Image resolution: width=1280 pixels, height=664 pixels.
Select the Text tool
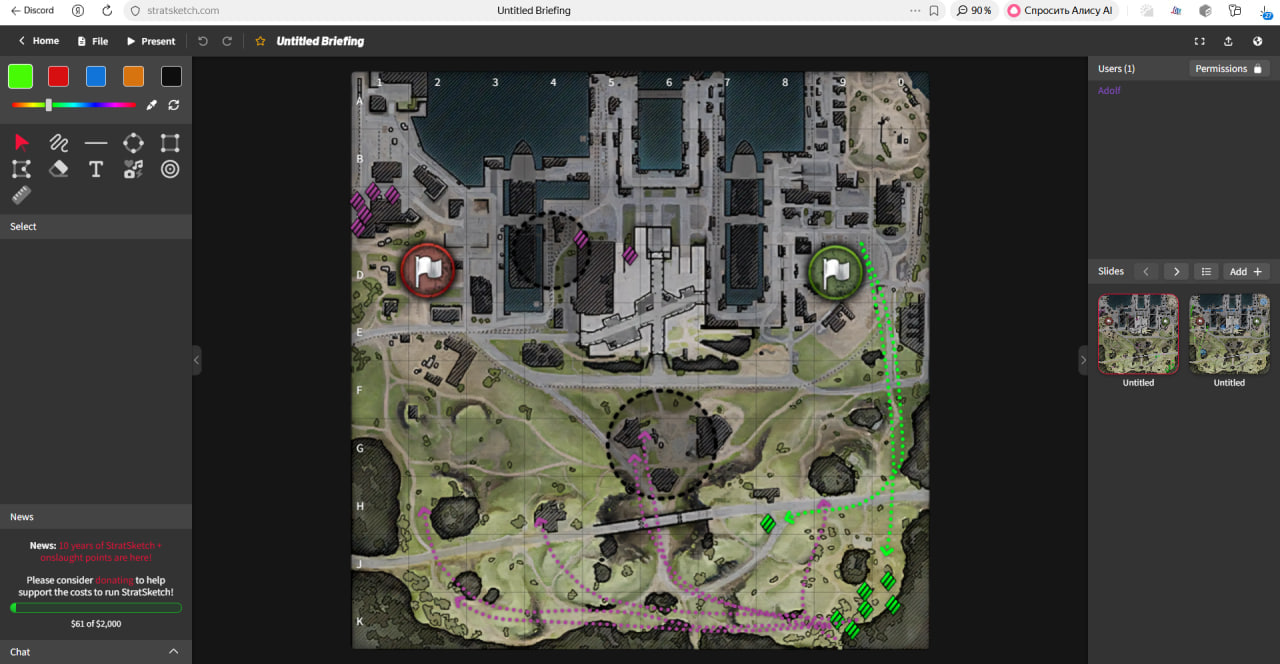coord(96,169)
